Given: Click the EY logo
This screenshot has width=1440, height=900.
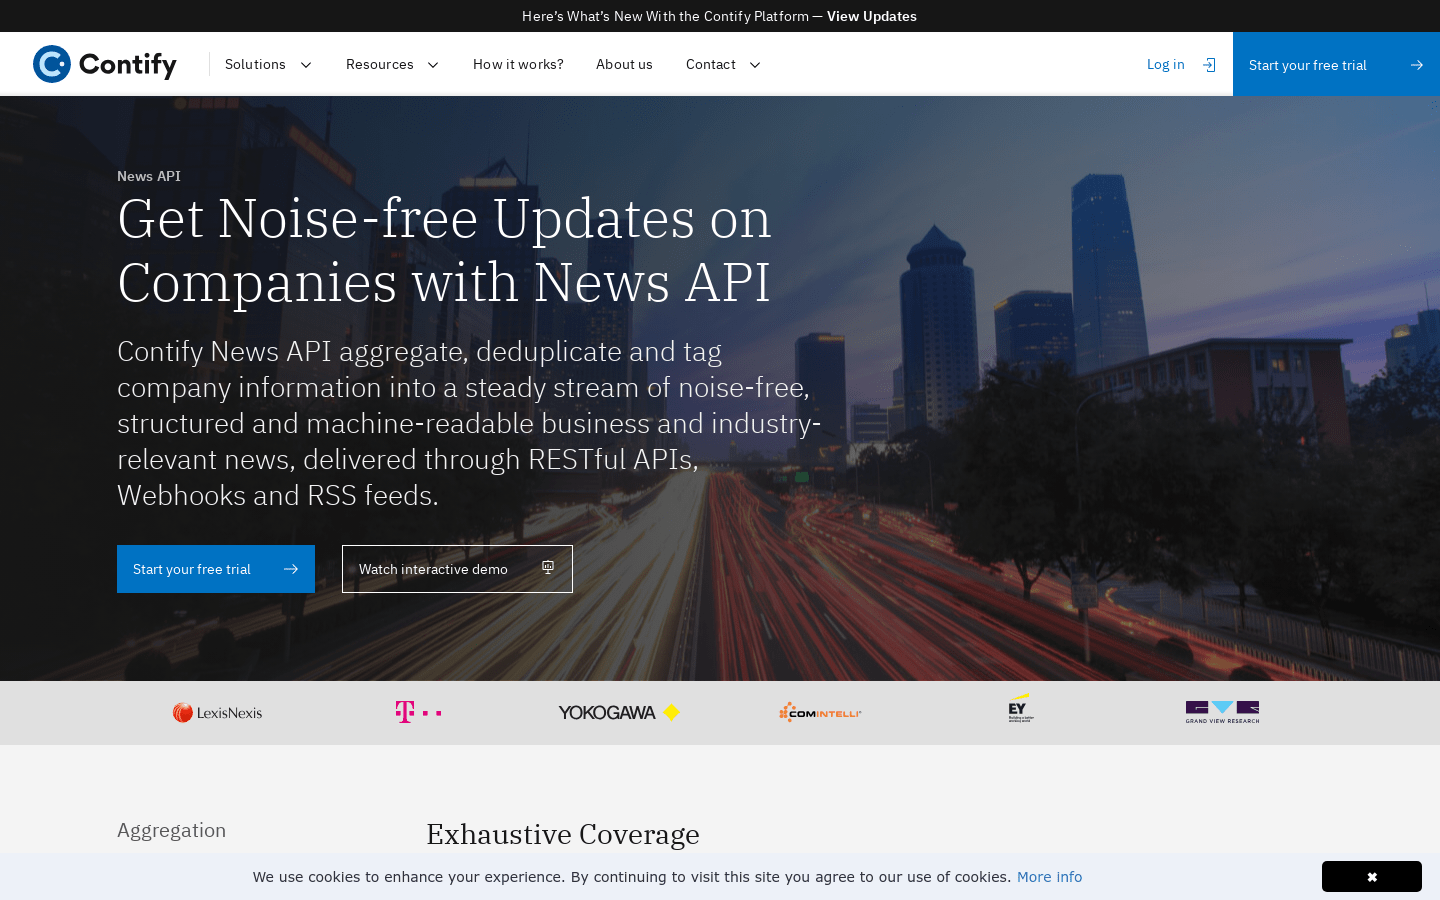Looking at the screenshot, I should click(x=1020, y=708).
